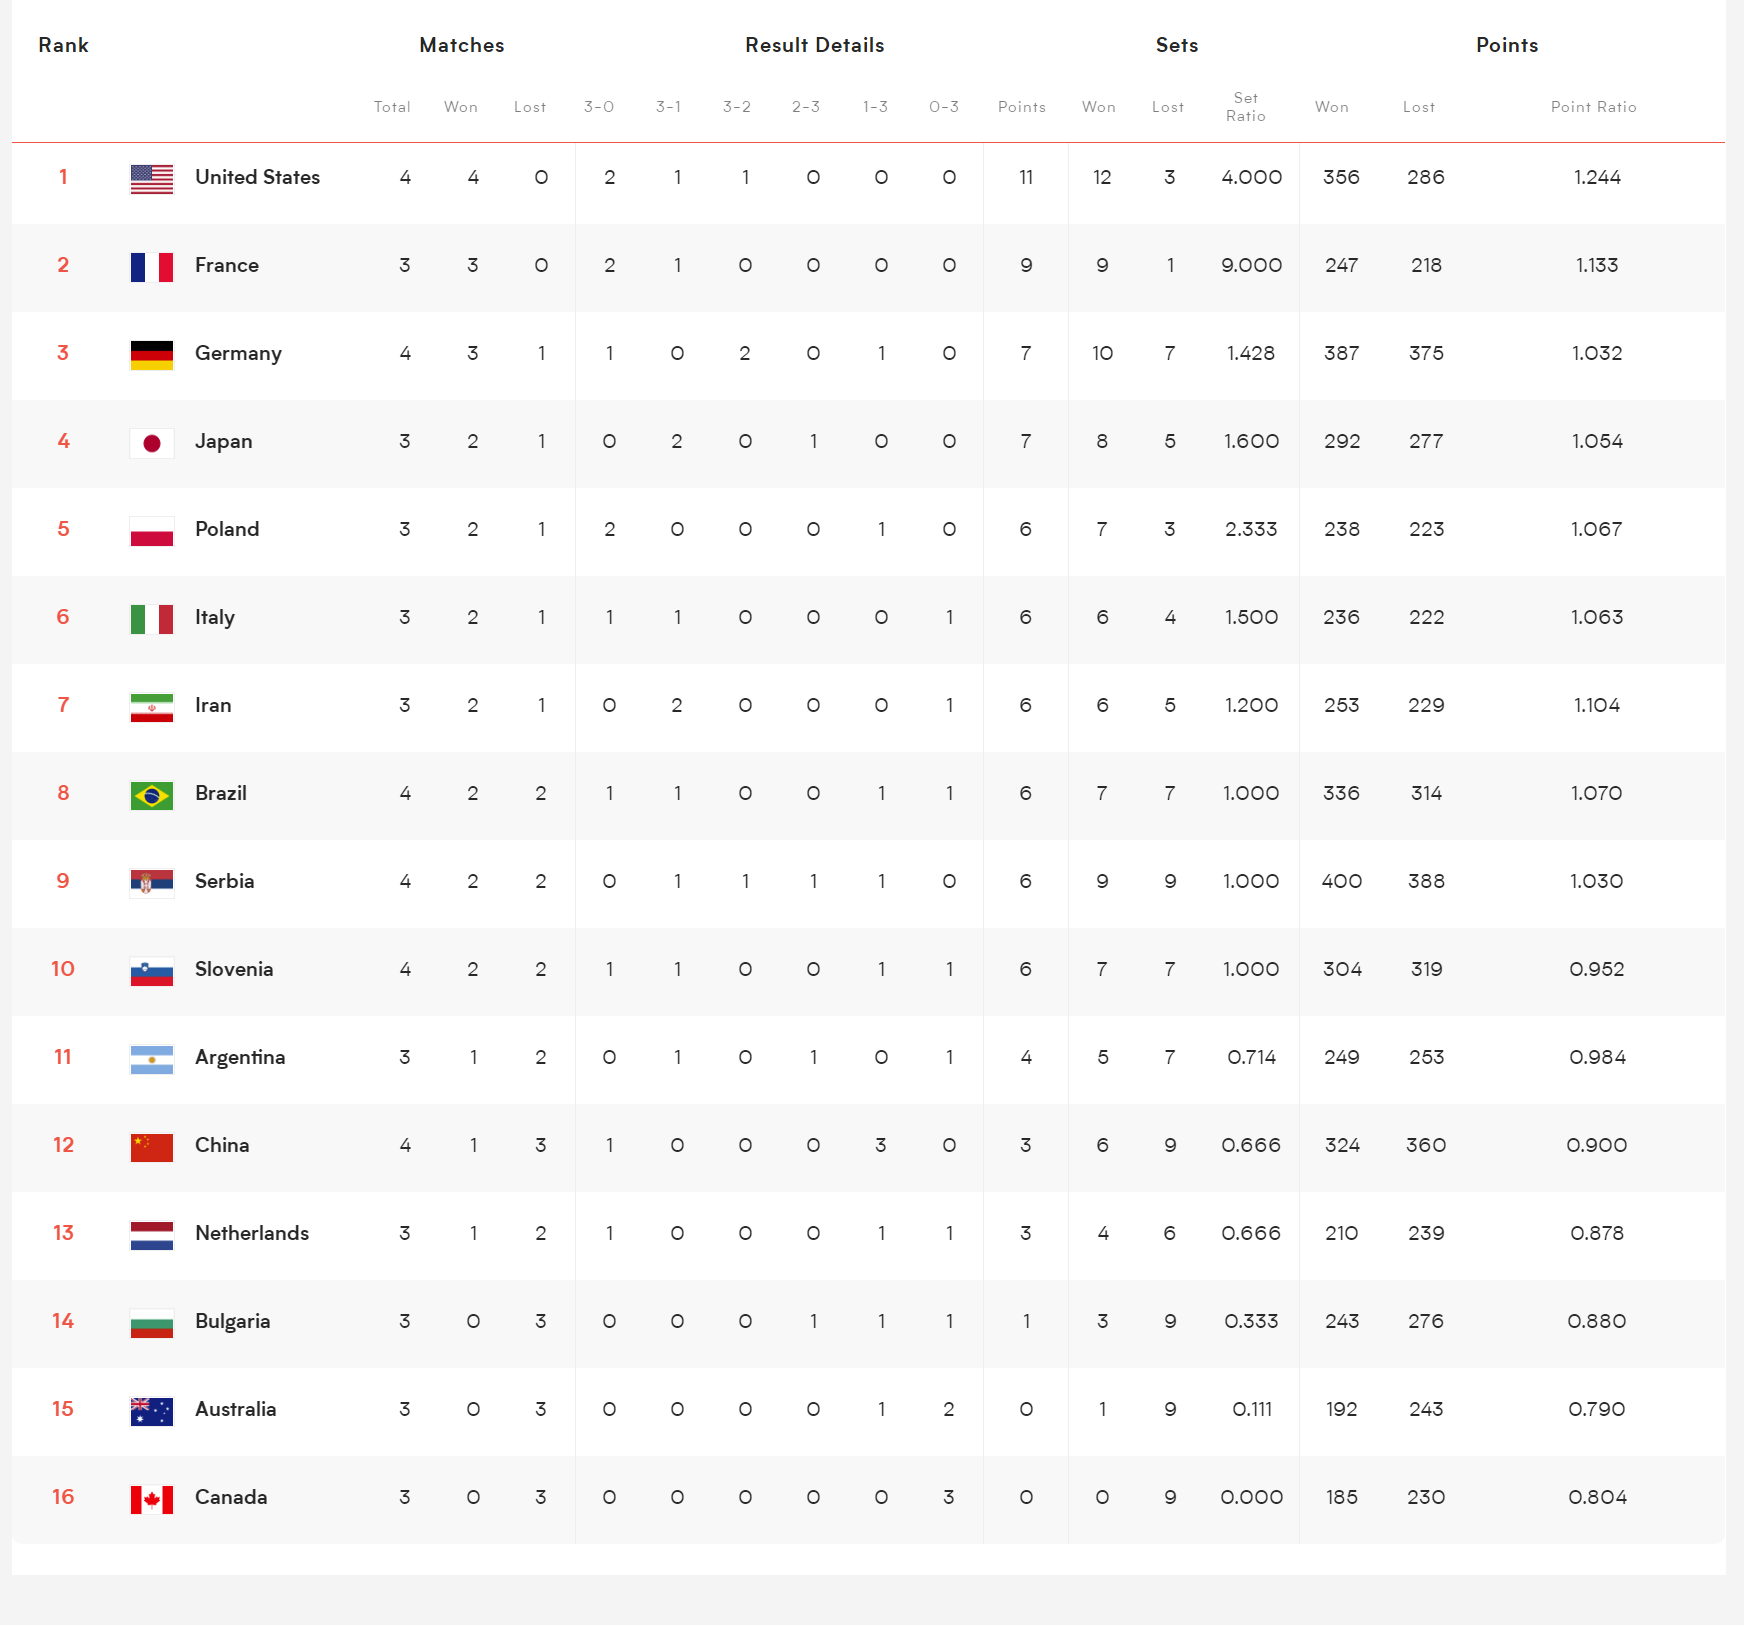Click the Brazil flag icon
Image resolution: width=1744 pixels, height=1625 pixels.
click(152, 795)
